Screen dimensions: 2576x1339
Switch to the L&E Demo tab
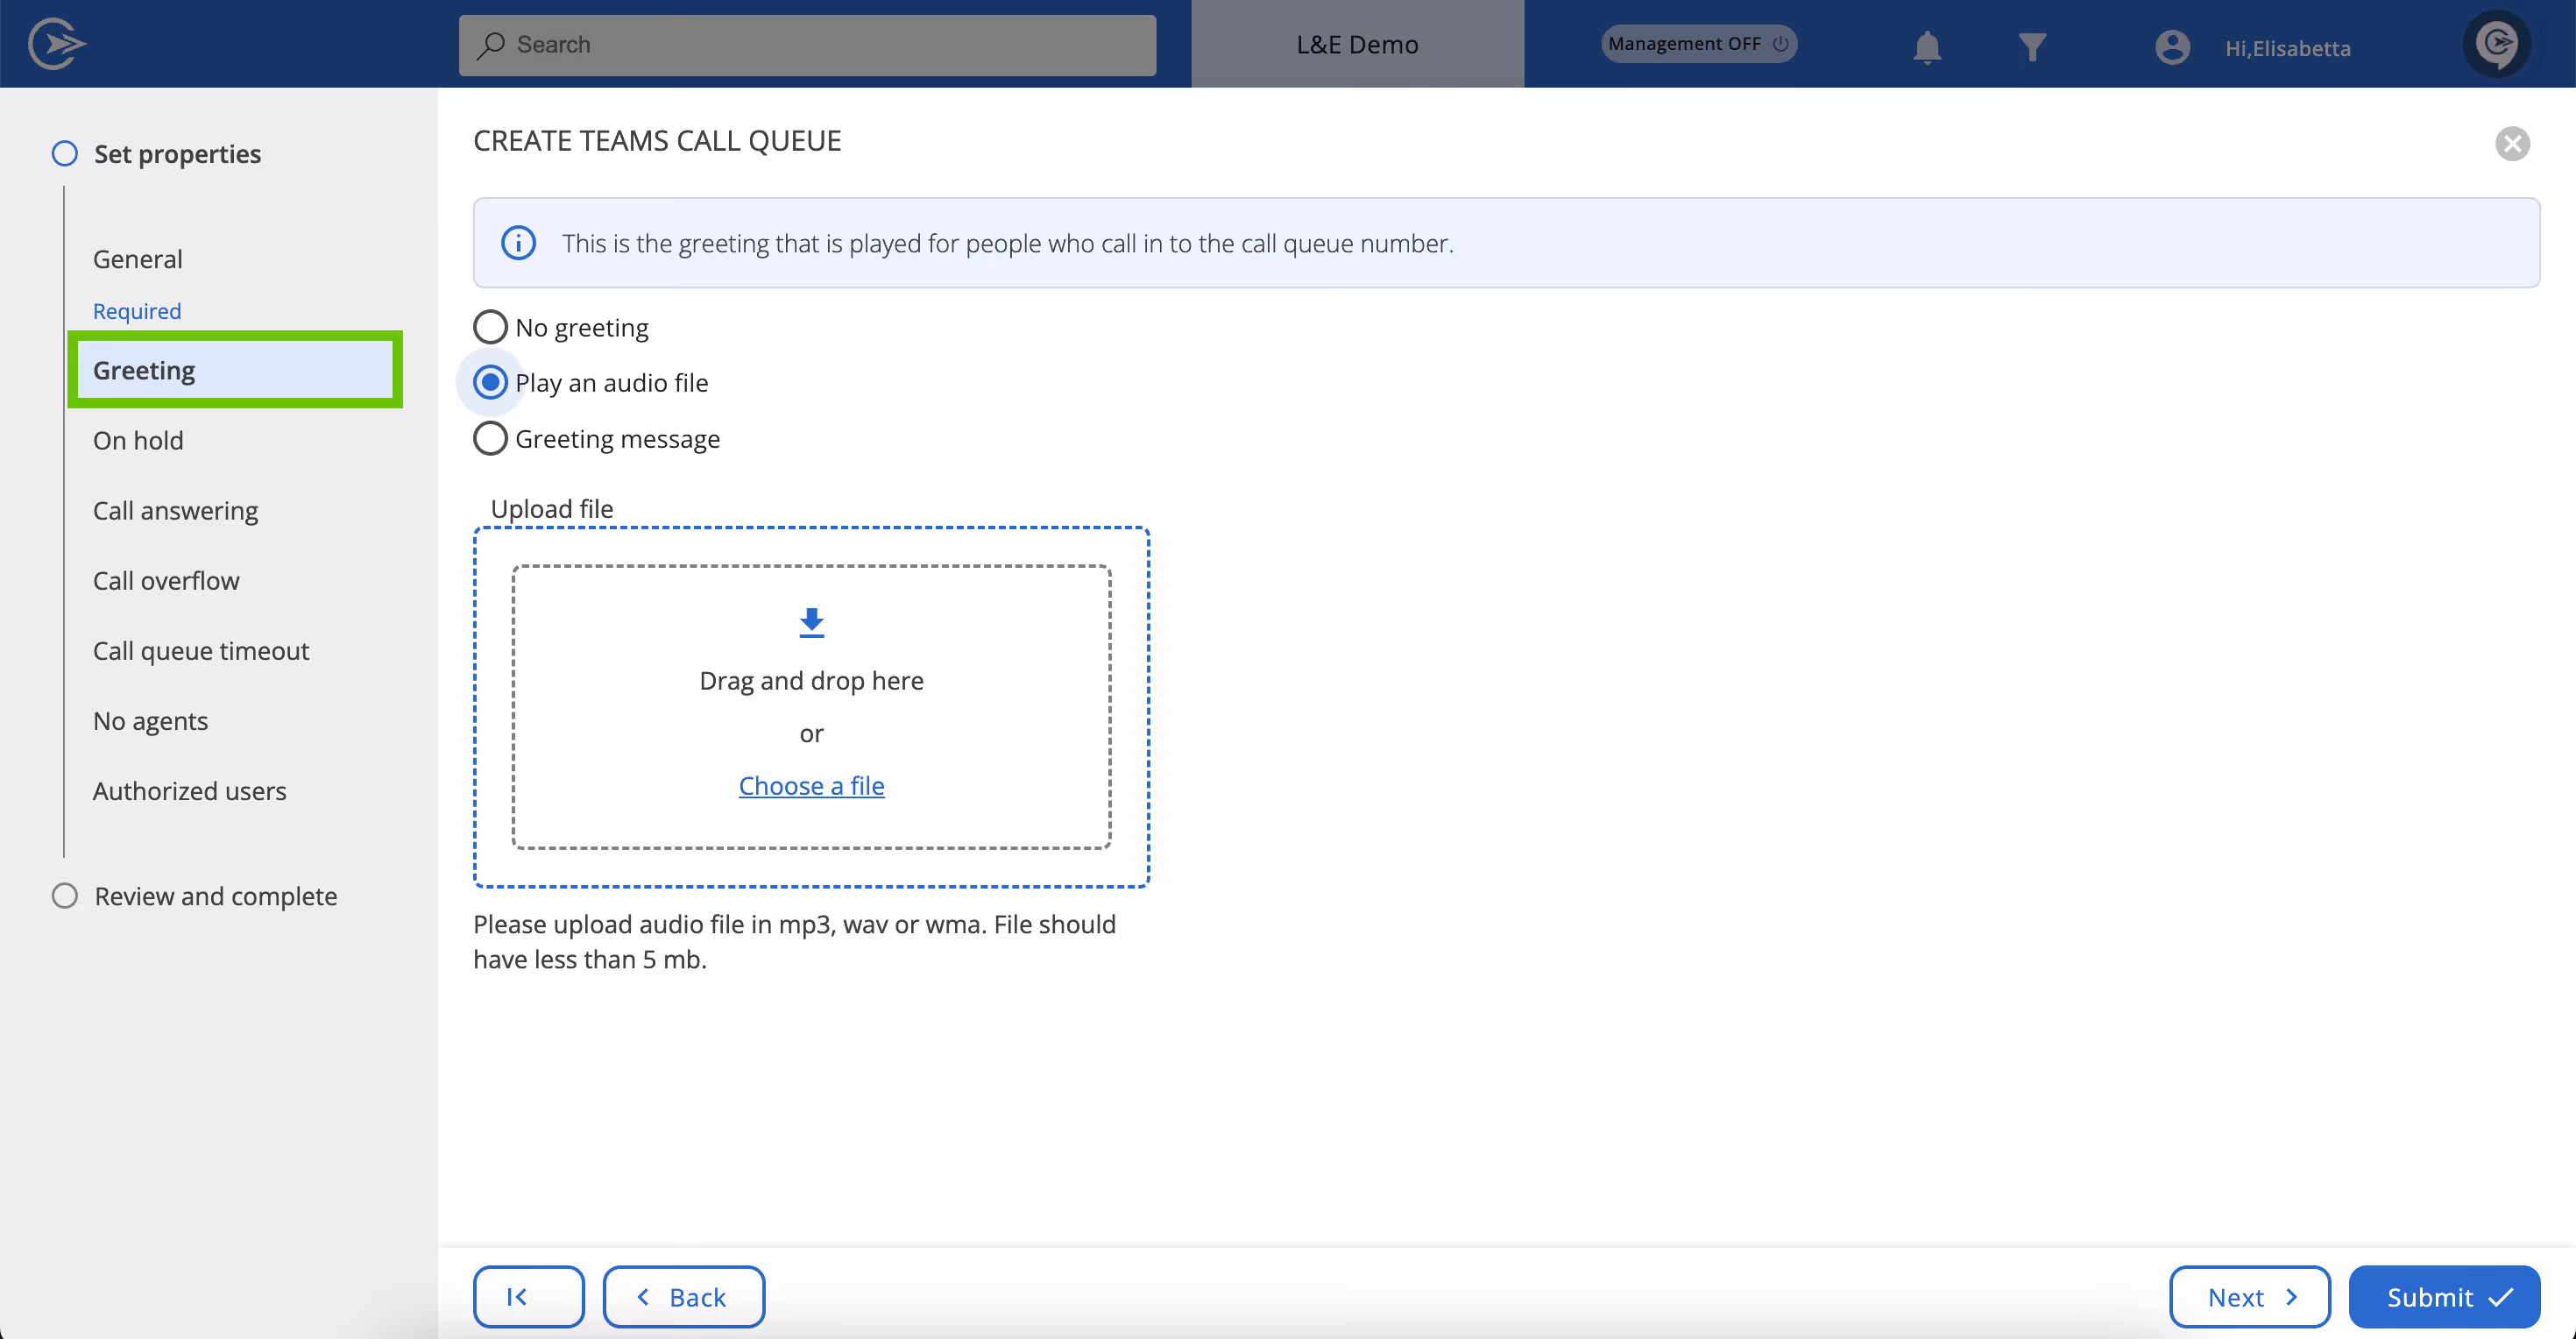tap(1356, 44)
